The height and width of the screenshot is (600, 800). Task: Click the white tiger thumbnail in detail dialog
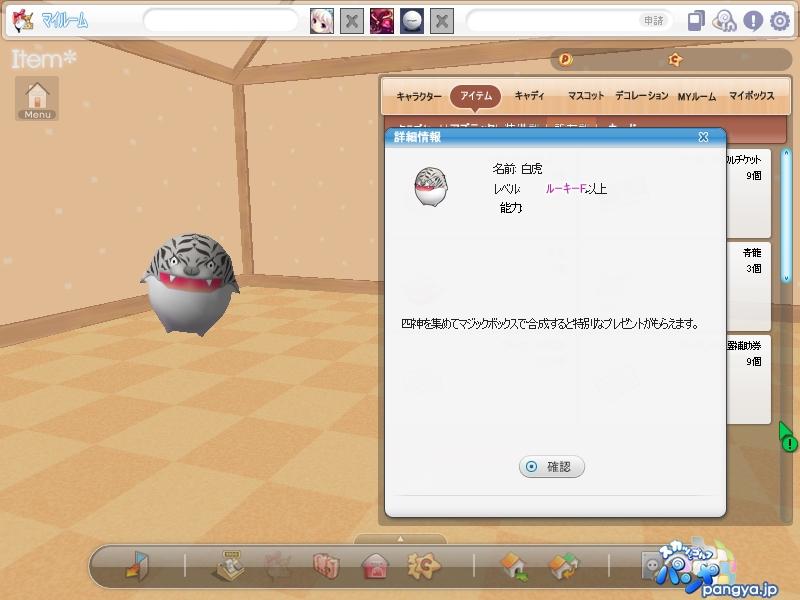coord(431,187)
